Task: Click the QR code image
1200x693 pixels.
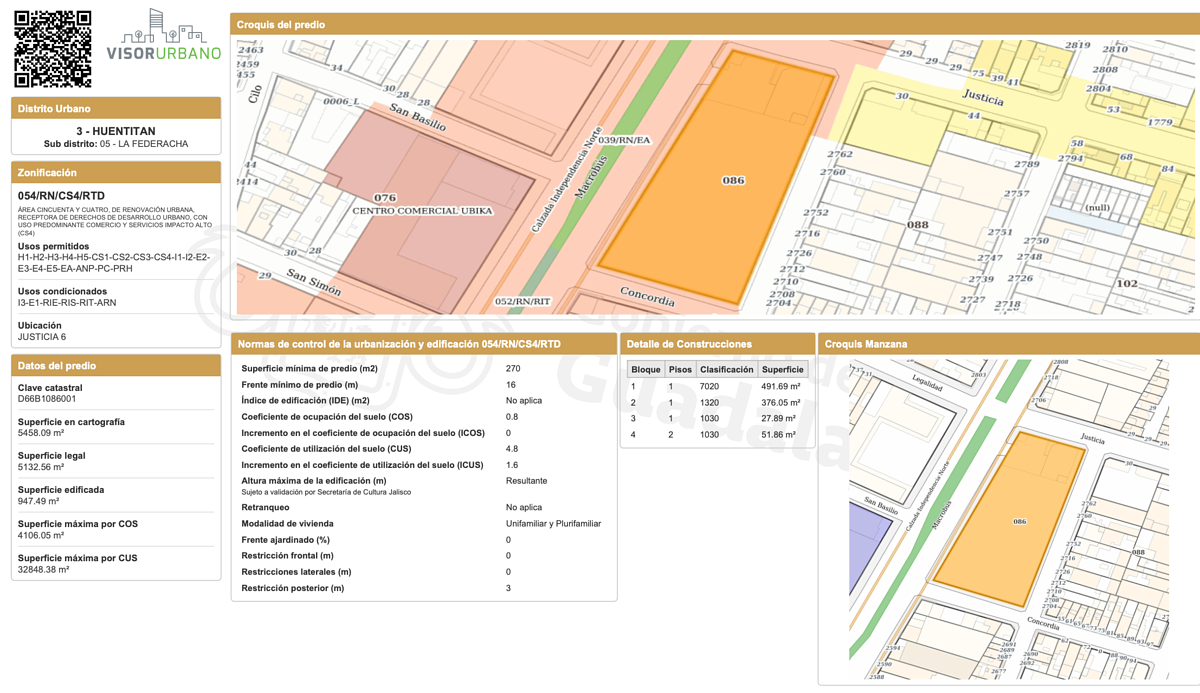Action: click(x=52, y=49)
